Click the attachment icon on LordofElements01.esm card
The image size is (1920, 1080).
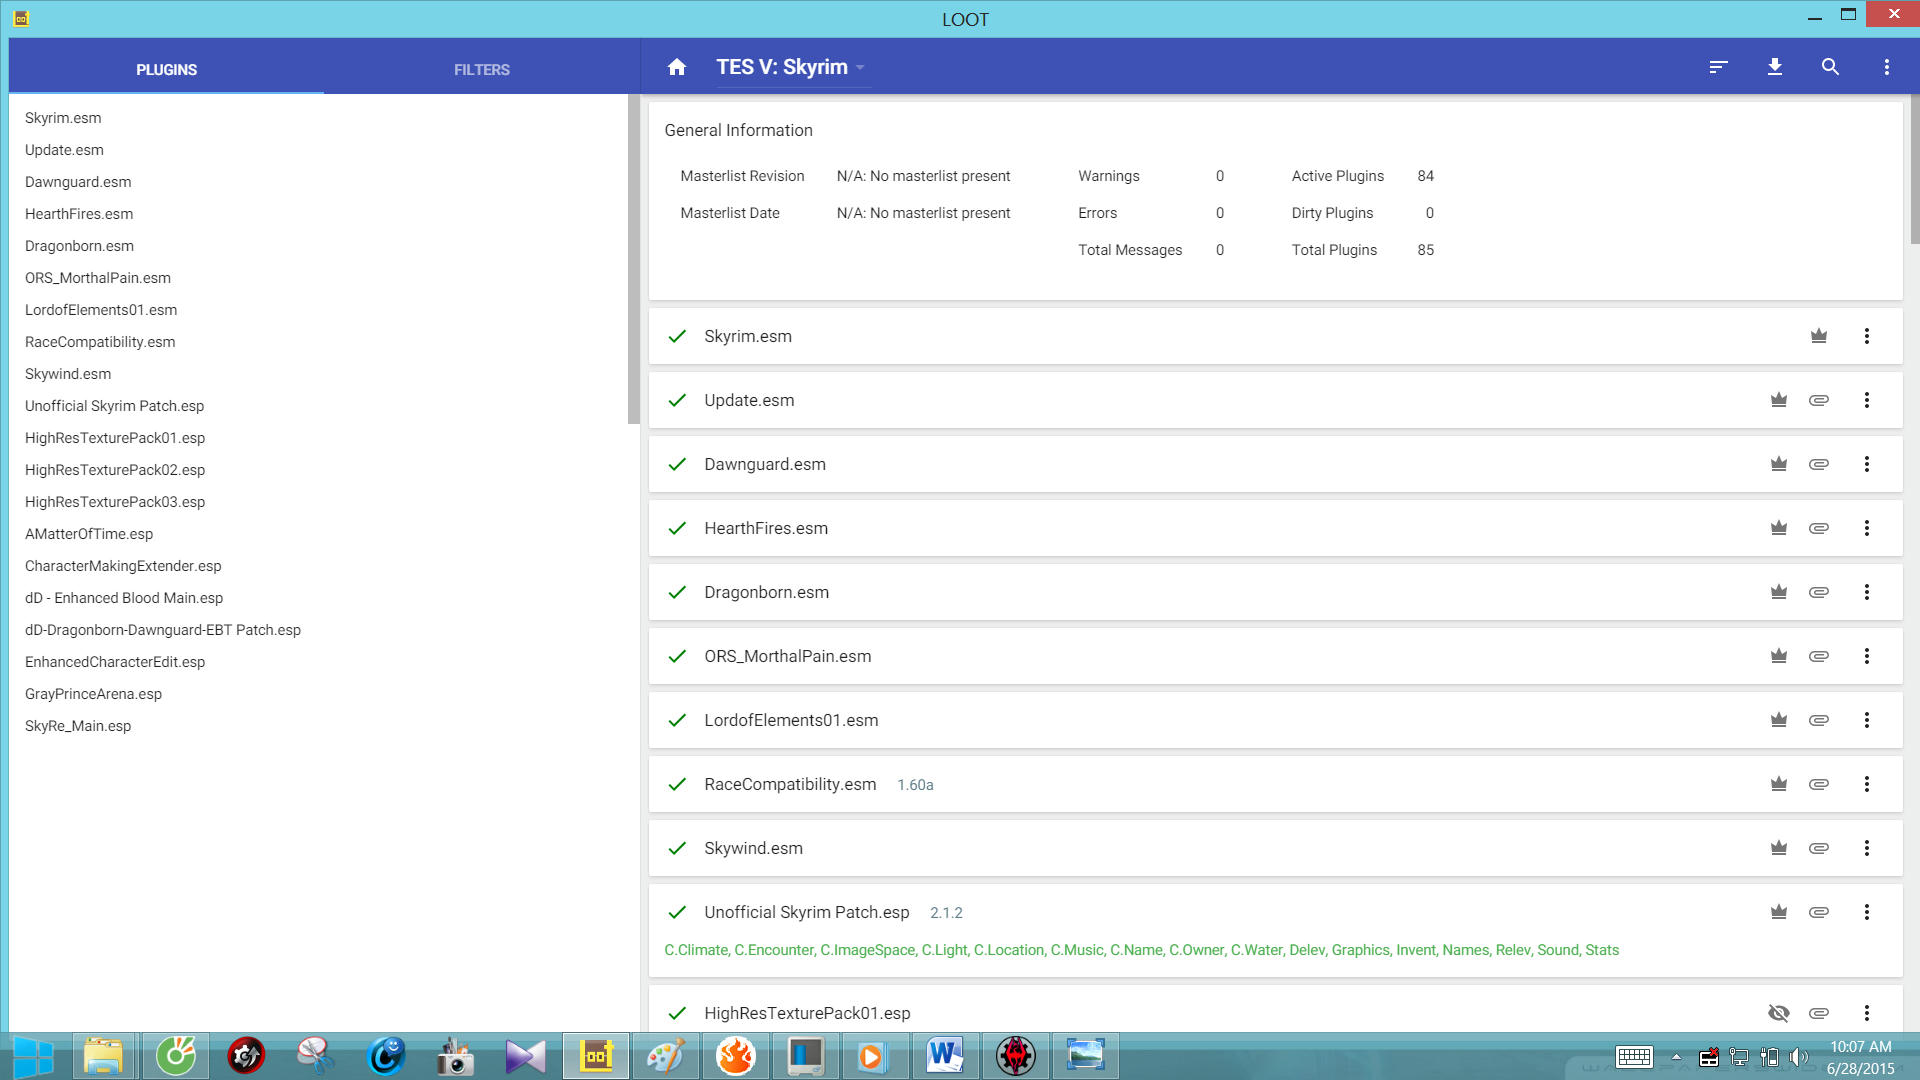1819,720
